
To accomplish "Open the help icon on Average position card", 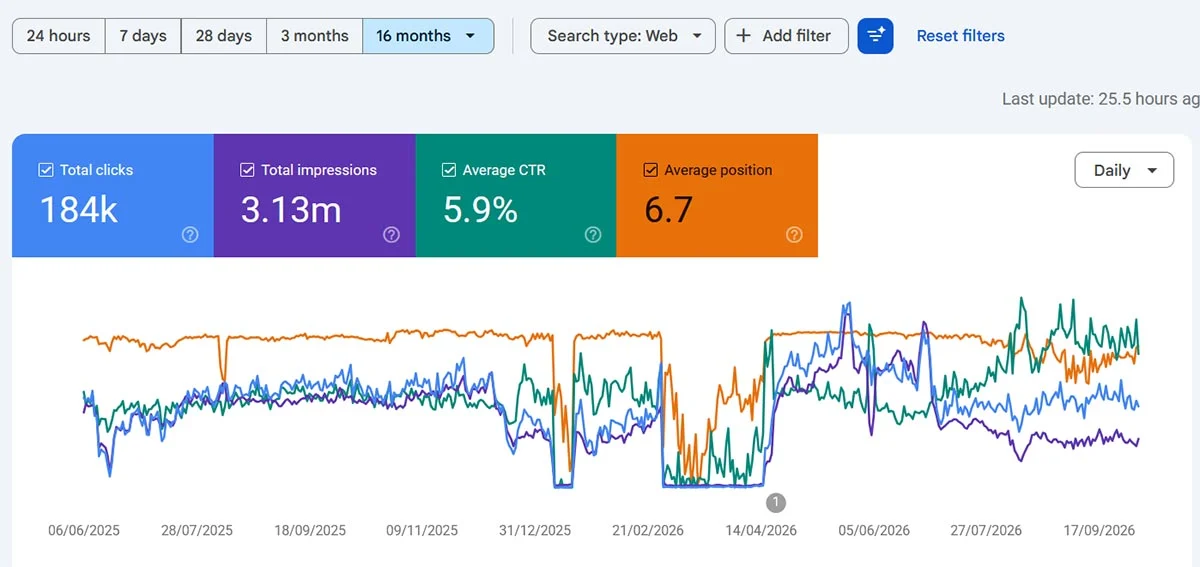I will tap(794, 235).
